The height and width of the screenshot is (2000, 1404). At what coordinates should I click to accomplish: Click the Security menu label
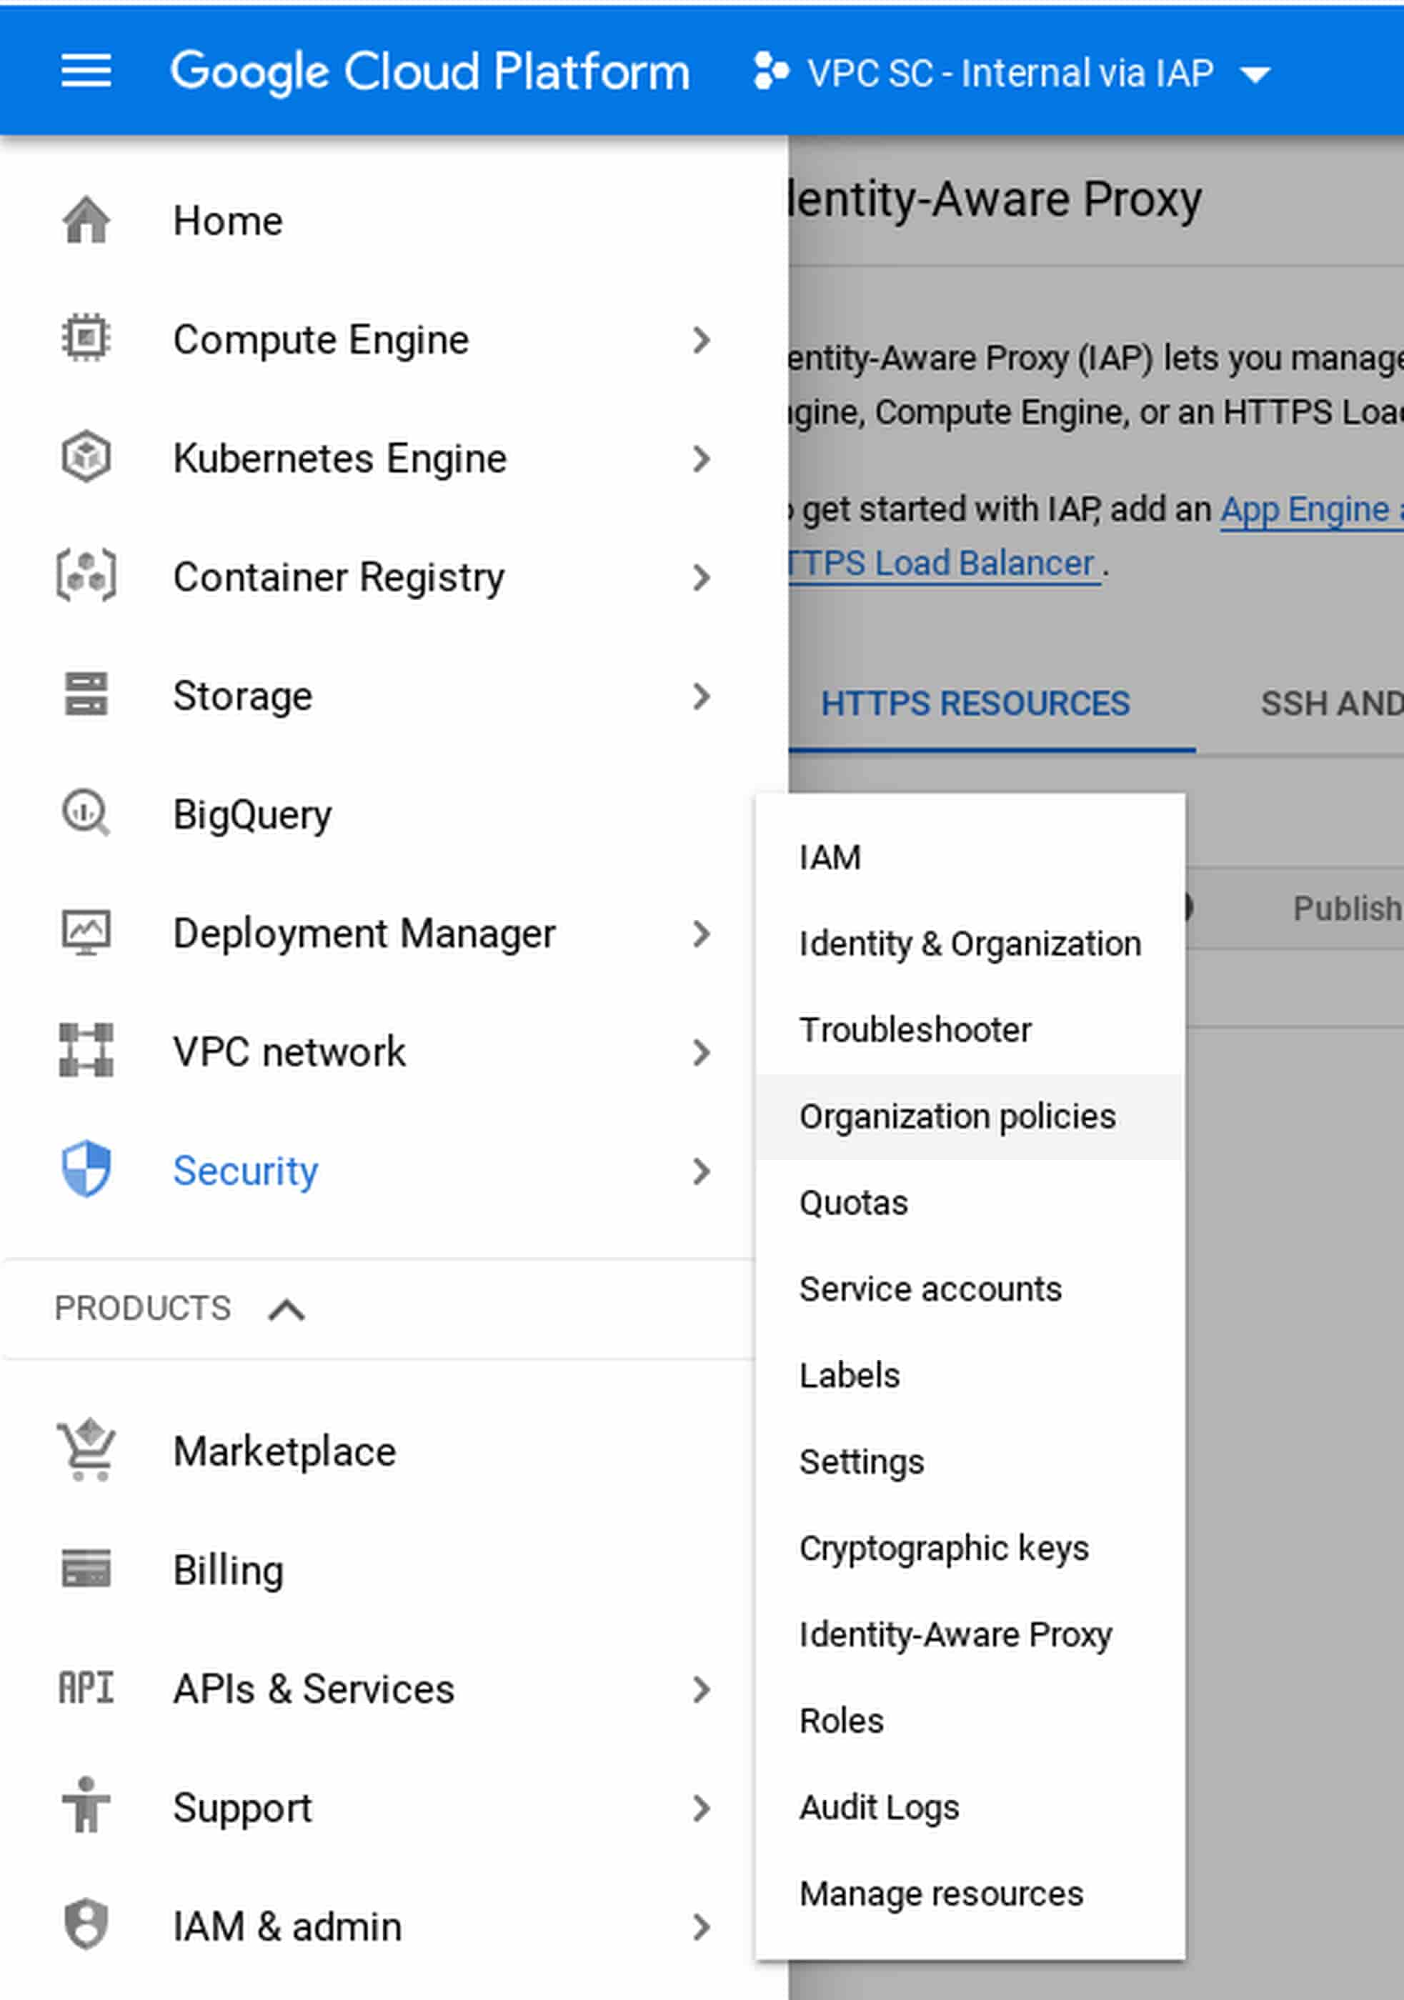(246, 1171)
